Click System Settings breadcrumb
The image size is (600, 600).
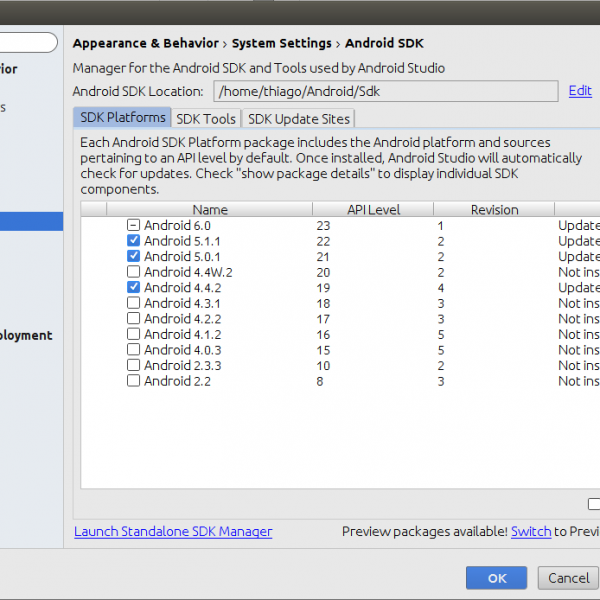coord(282,43)
